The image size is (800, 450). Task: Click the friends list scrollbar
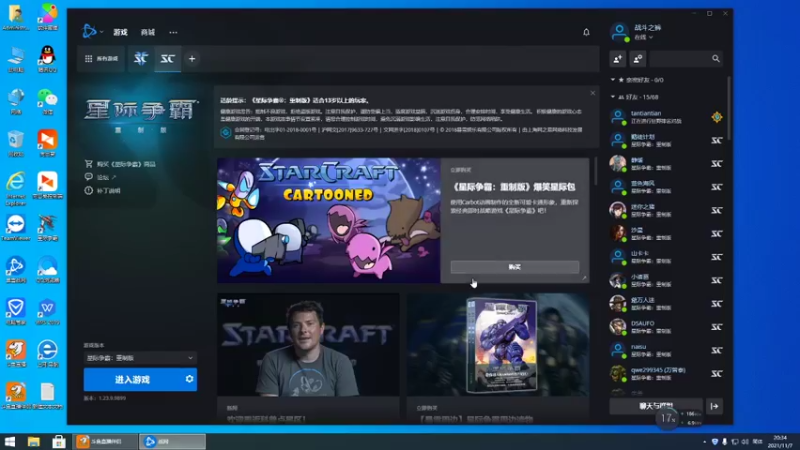coord(729,108)
